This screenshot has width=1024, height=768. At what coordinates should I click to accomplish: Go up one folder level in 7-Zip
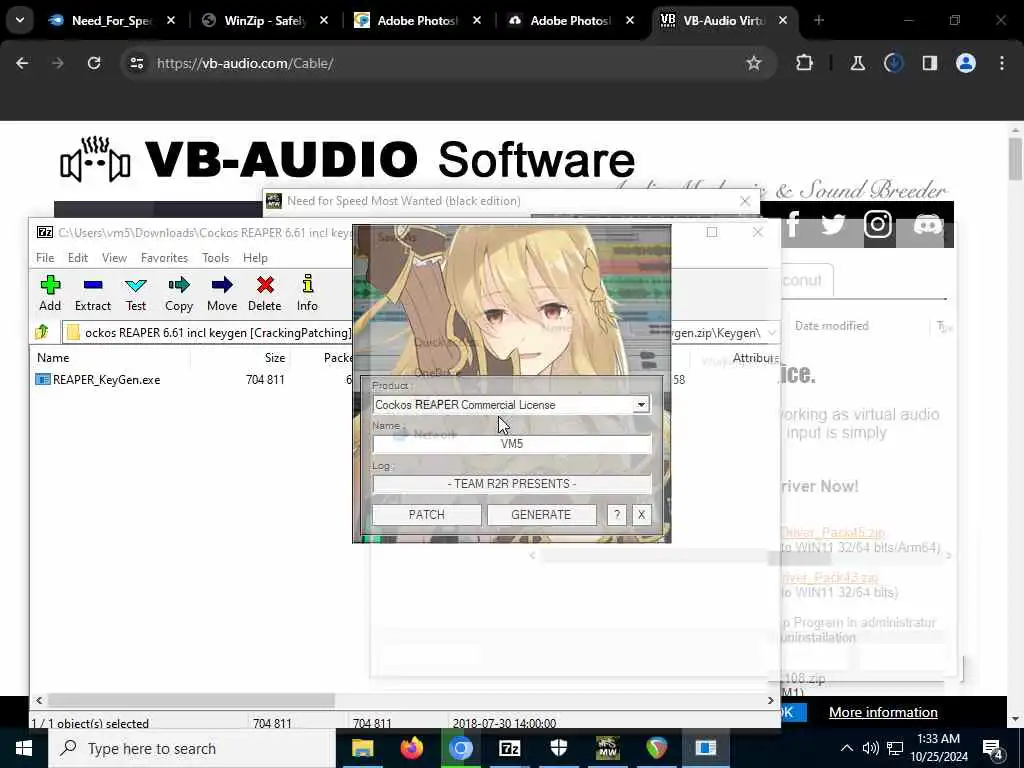click(x=42, y=332)
